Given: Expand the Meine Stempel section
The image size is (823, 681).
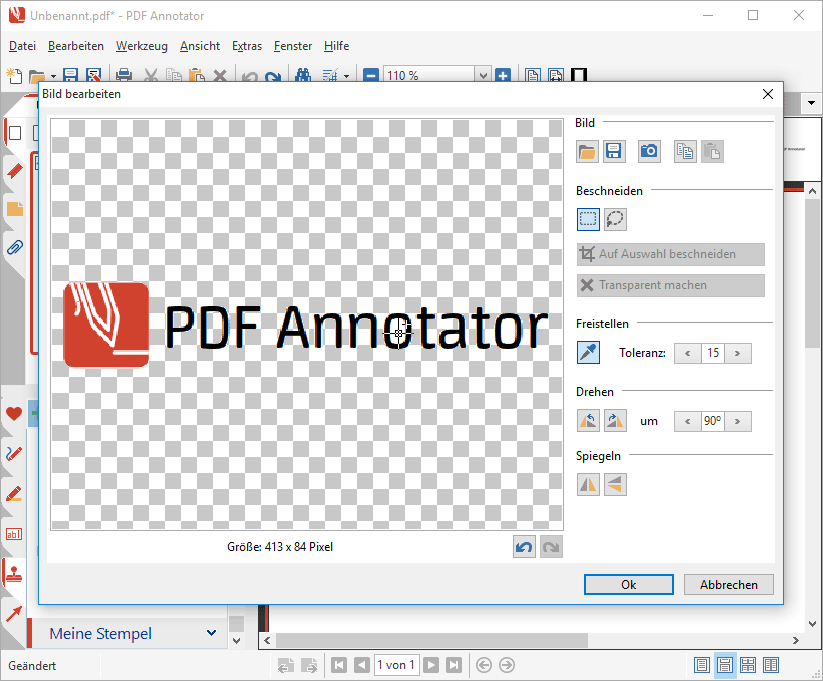Looking at the screenshot, I should click(211, 633).
